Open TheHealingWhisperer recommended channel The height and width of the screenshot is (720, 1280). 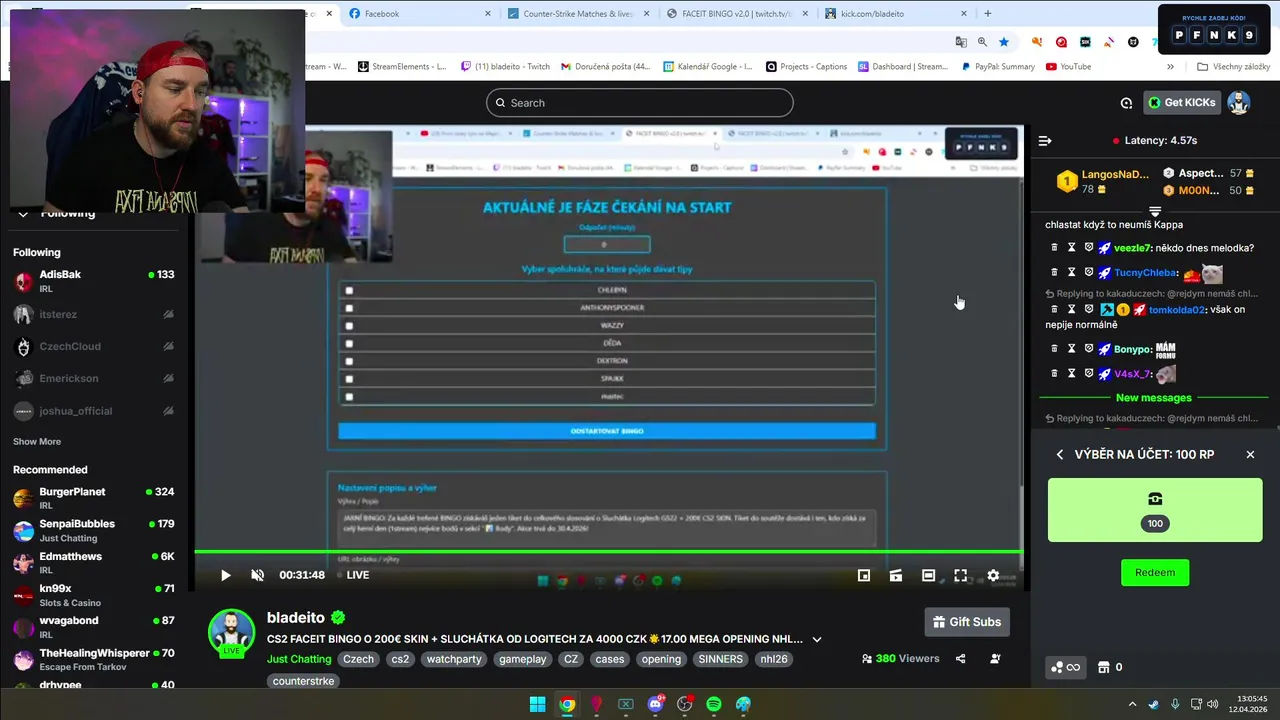[x=93, y=660]
